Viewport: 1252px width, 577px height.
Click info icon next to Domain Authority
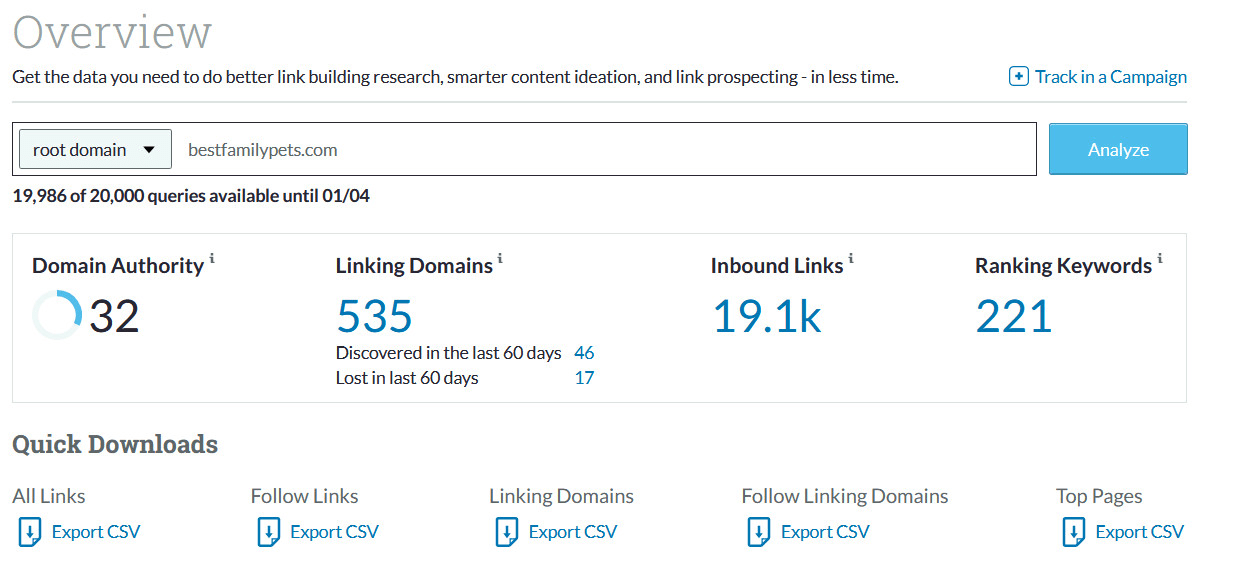click(x=212, y=259)
